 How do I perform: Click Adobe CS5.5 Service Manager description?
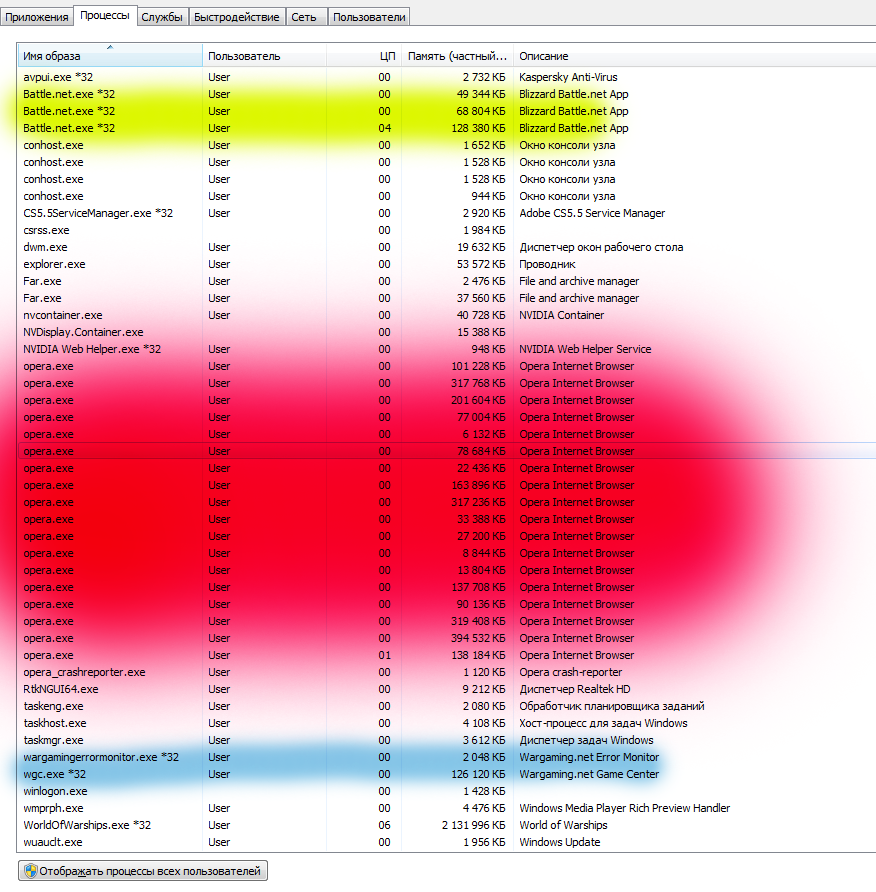pos(592,213)
